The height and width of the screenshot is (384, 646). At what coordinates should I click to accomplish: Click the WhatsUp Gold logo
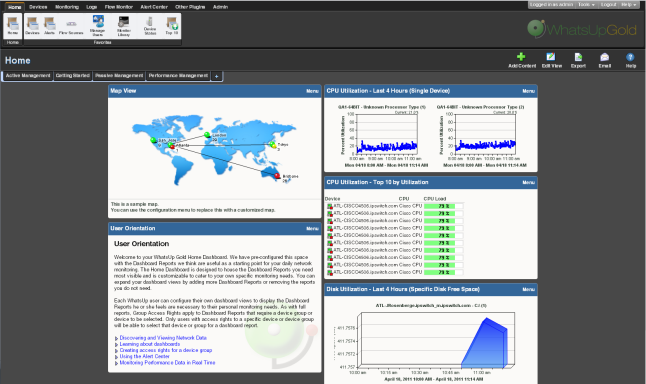(582, 30)
